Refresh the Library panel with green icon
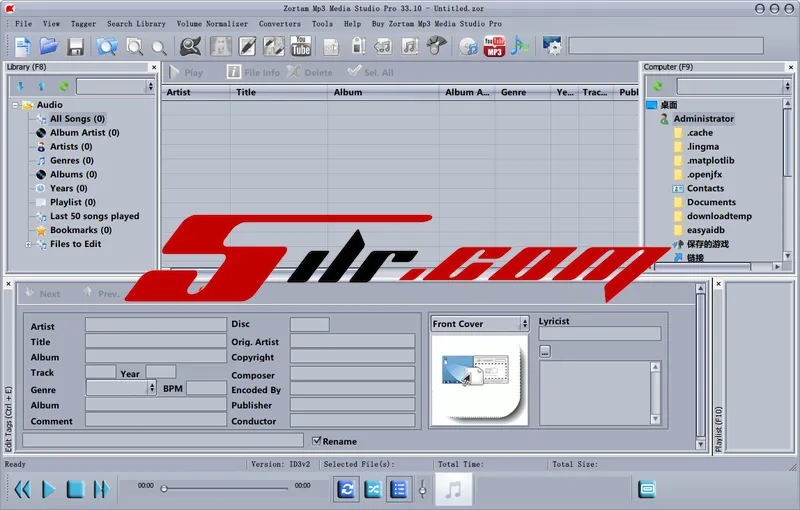Viewport: 800px width, 510px height. coord(63,86)
